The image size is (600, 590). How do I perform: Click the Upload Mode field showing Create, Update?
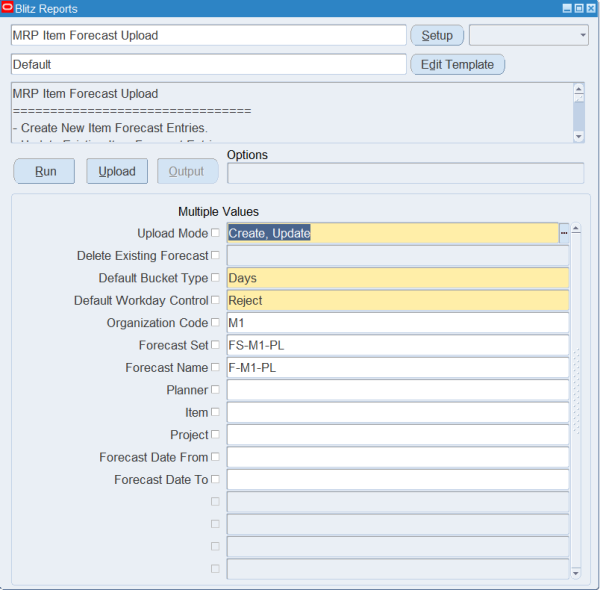click(x=393, y=233)
